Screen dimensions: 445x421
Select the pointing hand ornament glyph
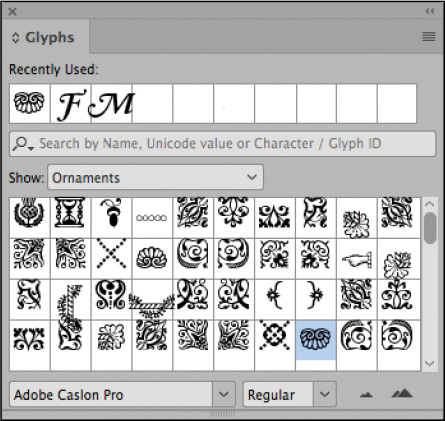[357, 259]
